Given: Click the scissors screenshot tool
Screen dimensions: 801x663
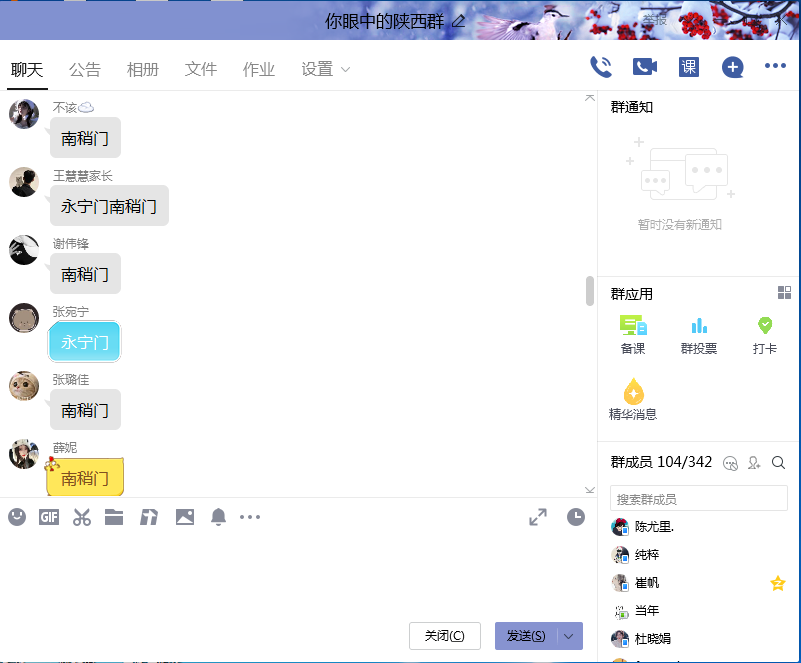Looking at the screenshot, I should pyautogui.click(x=82, y=517).
